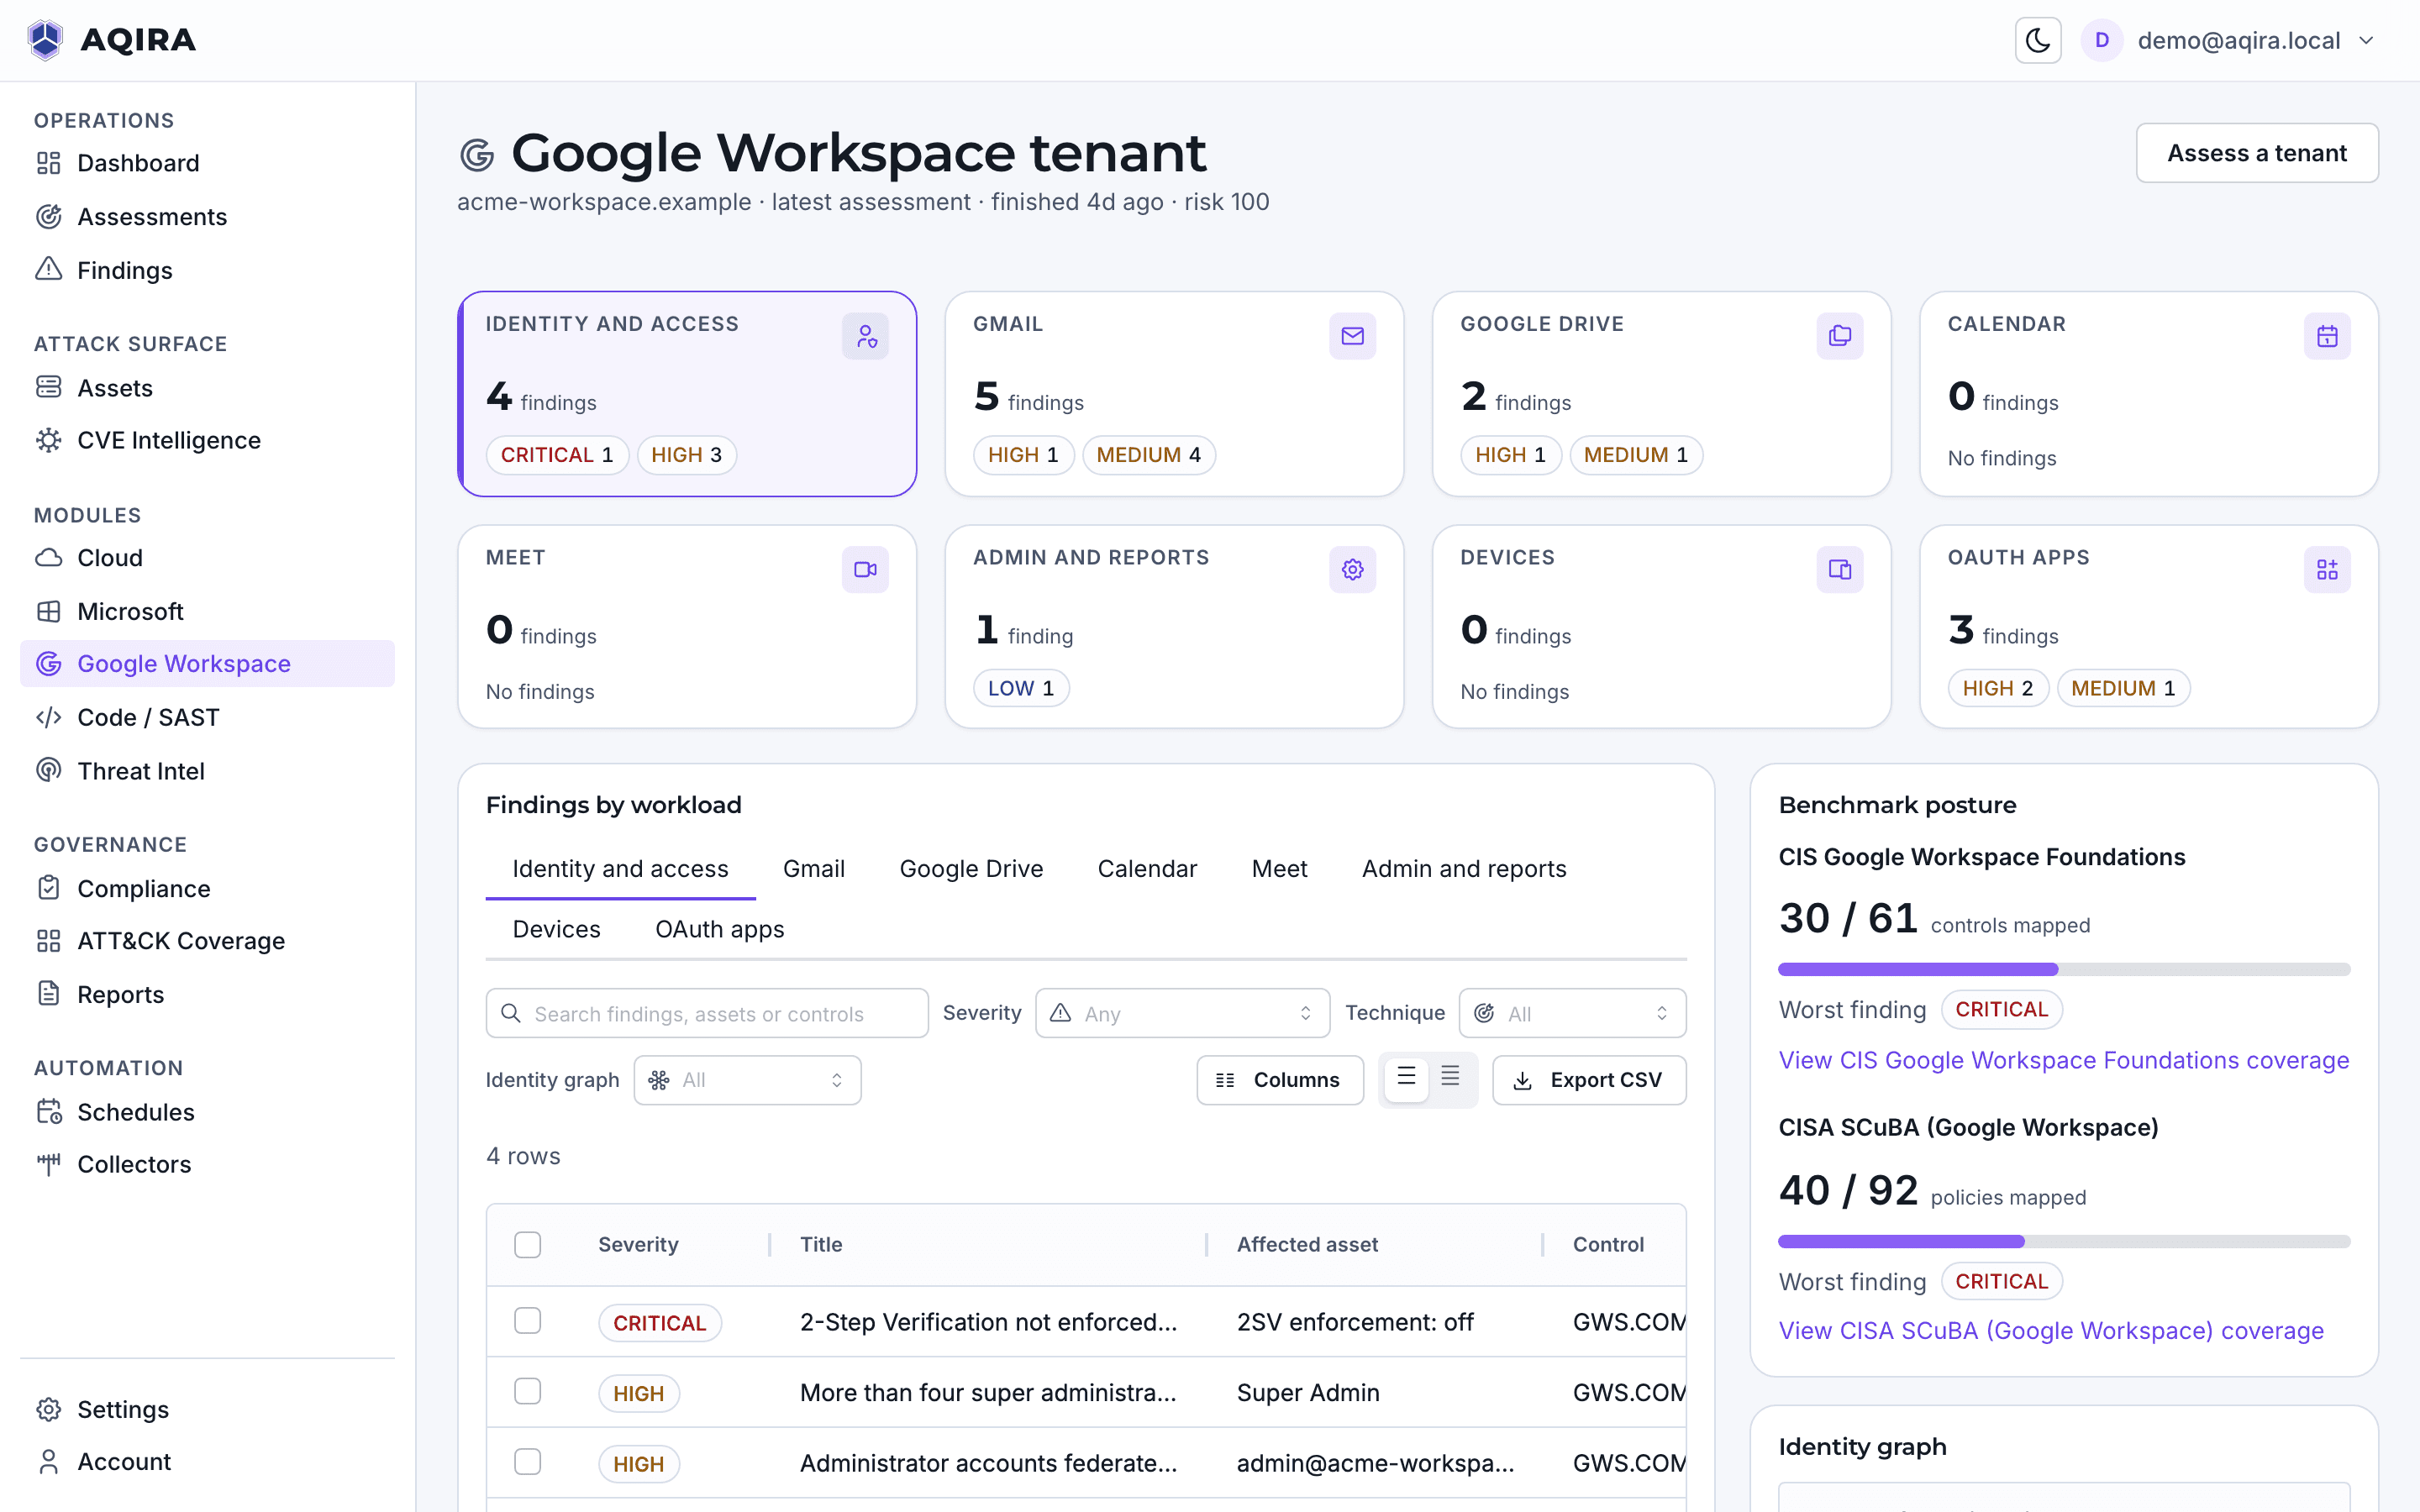Open Microsoft module in the sidebar
The width and height of the screenshot is (2420, 1512).
point(207,611)
